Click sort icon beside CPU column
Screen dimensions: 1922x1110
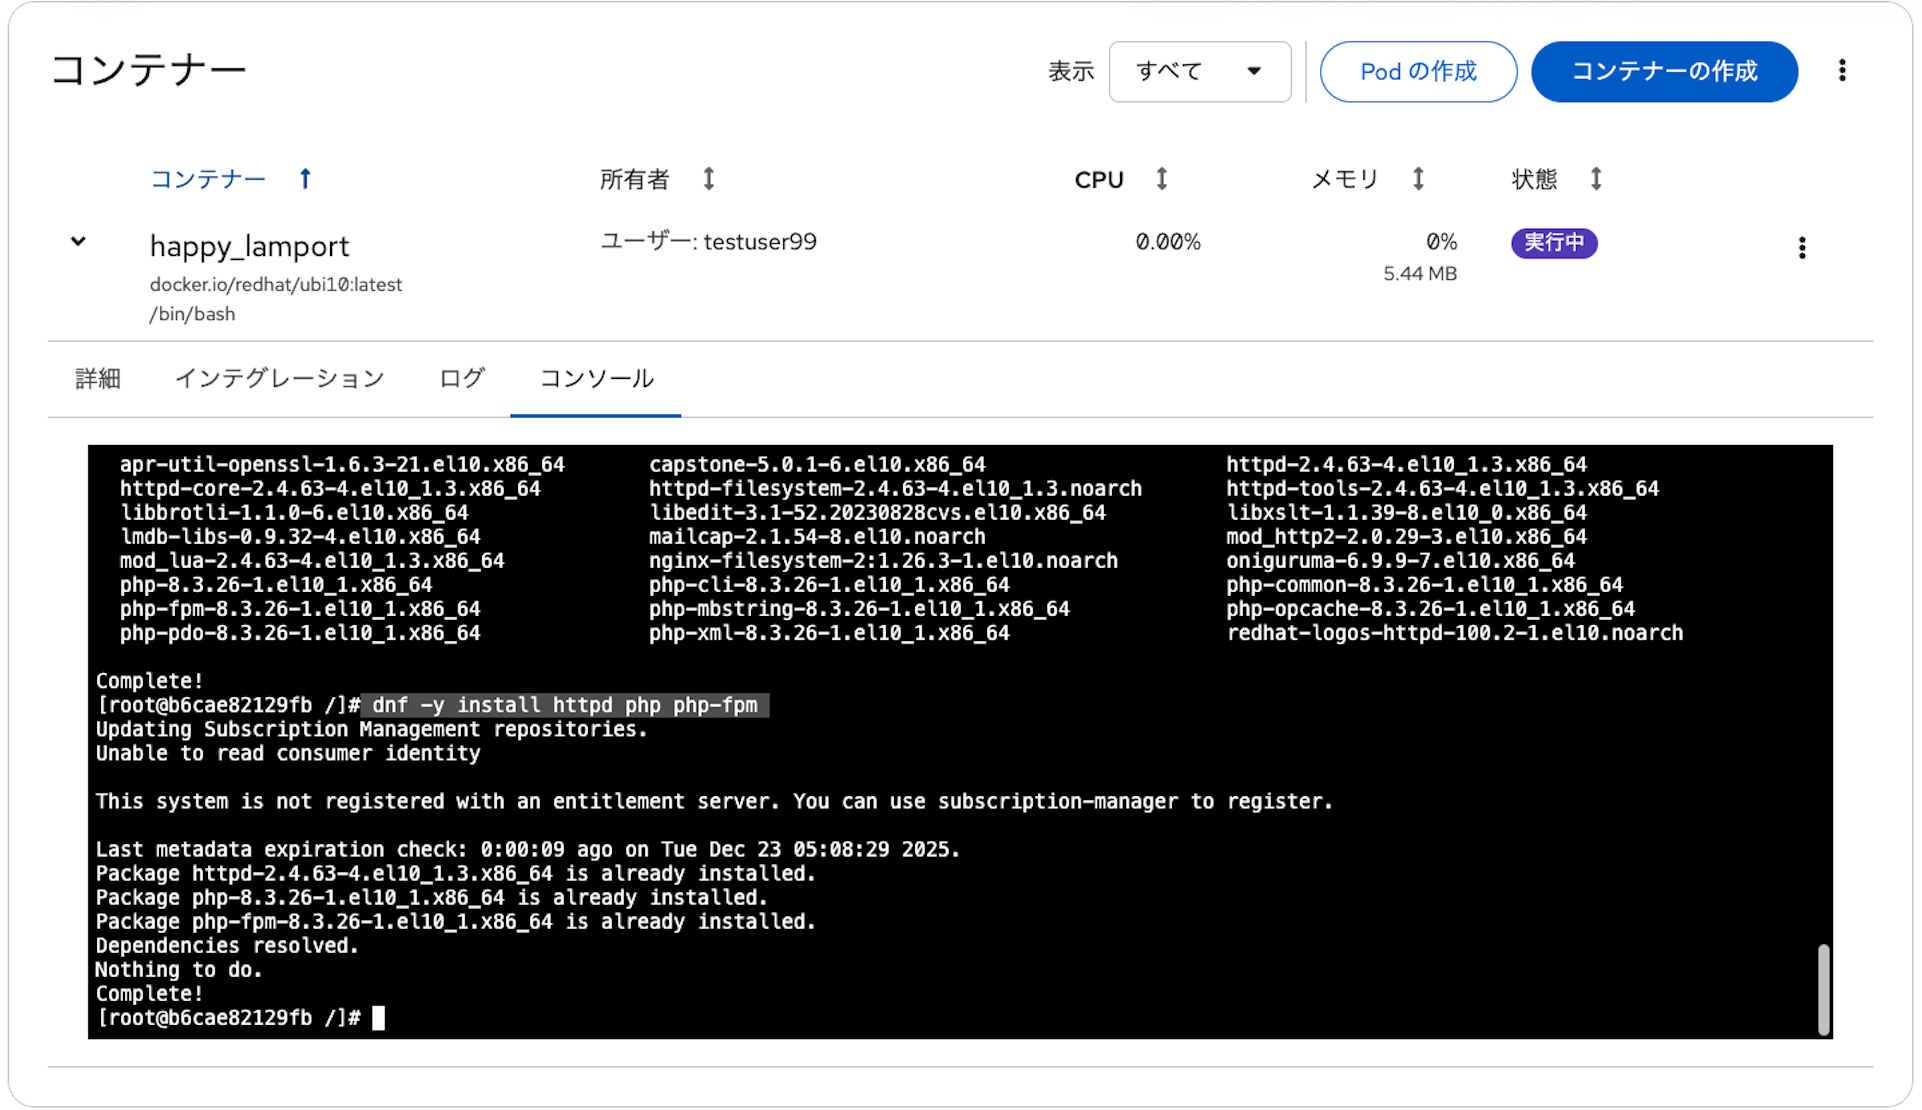pos(1161,179)
